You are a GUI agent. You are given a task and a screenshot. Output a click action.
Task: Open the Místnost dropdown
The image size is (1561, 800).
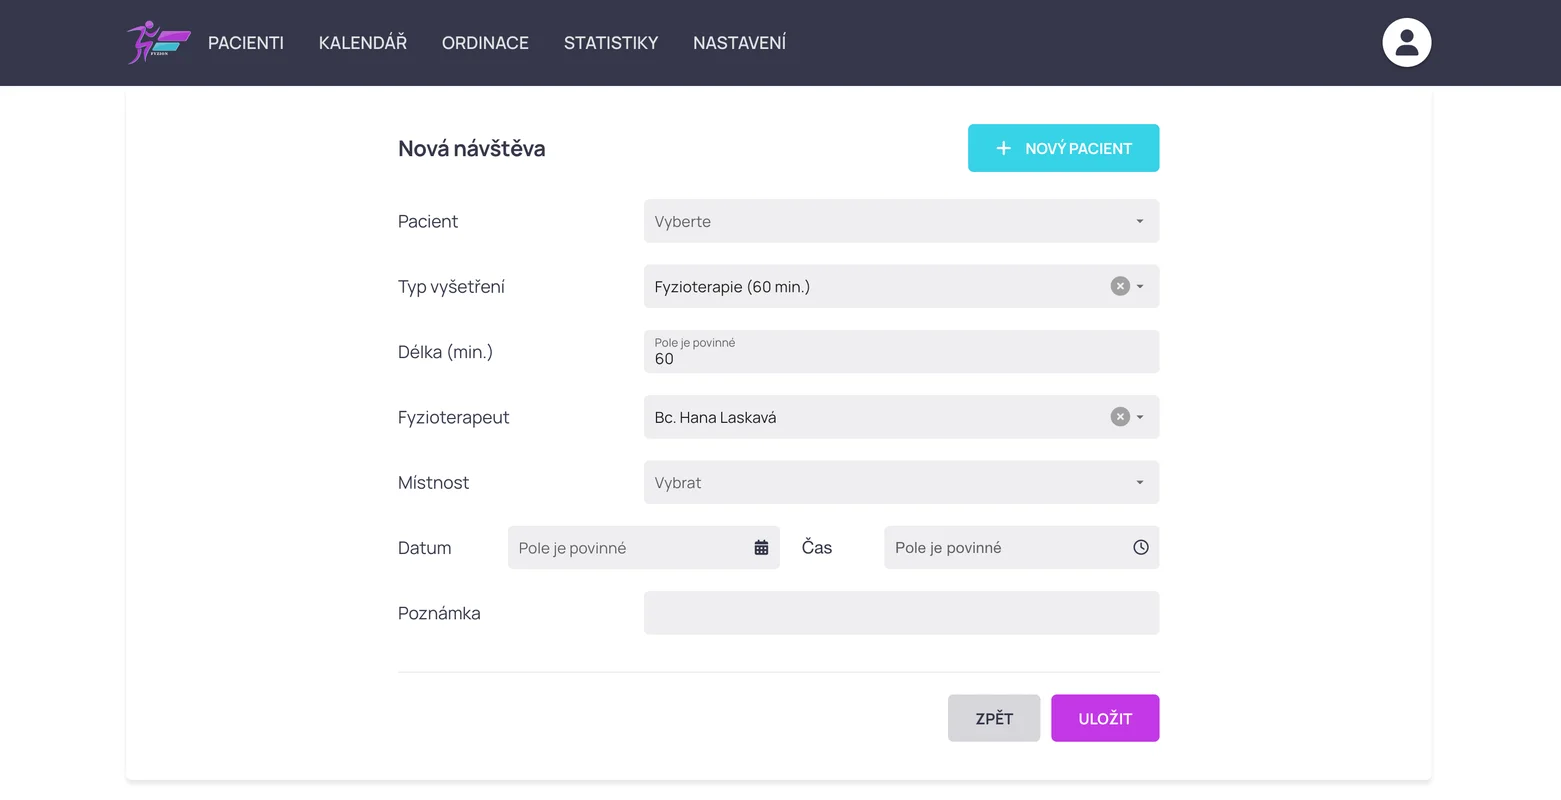coord(1139,483)
